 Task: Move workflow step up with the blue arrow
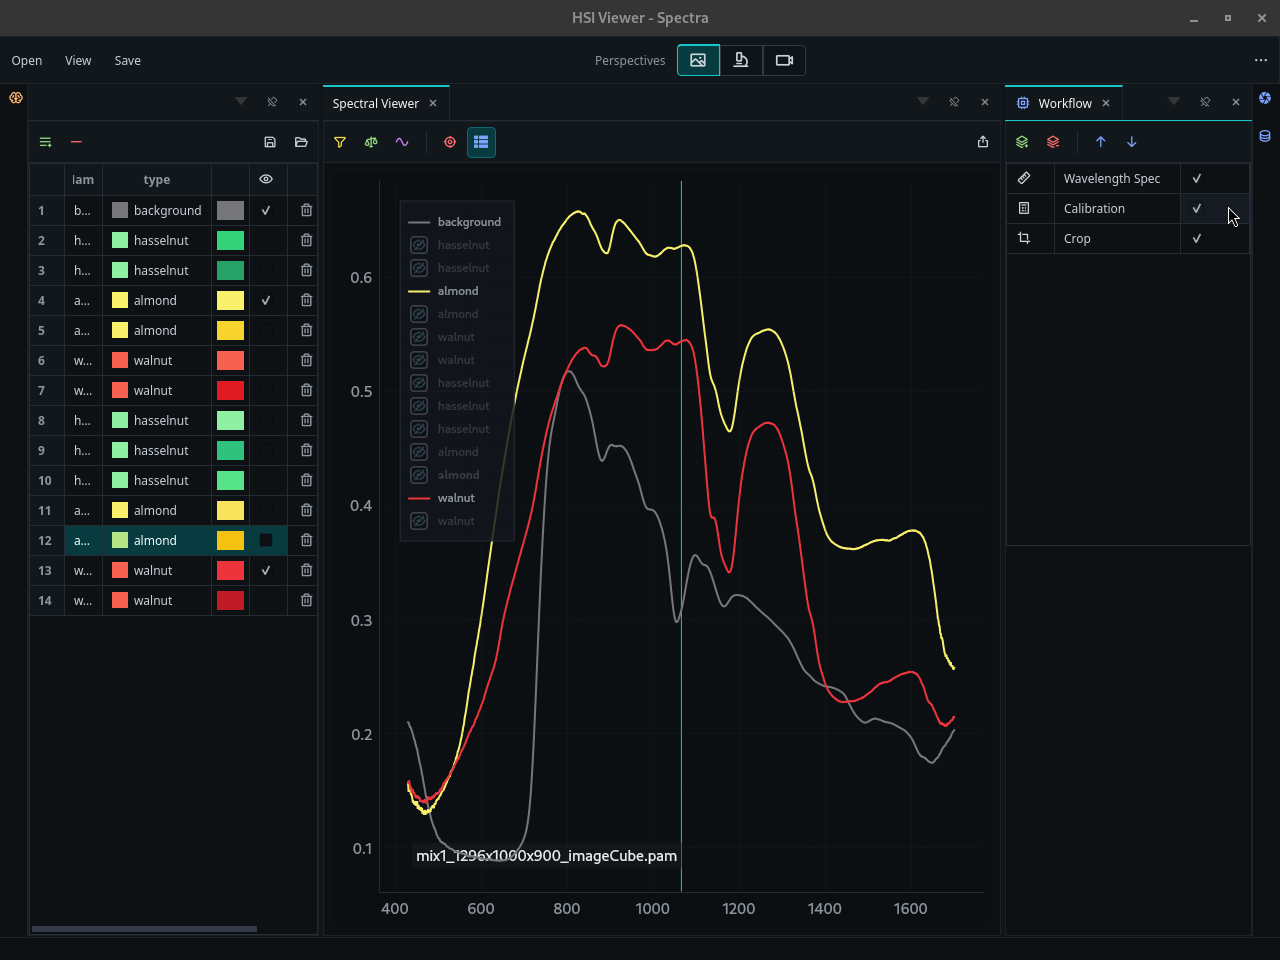click(1101, 142)
